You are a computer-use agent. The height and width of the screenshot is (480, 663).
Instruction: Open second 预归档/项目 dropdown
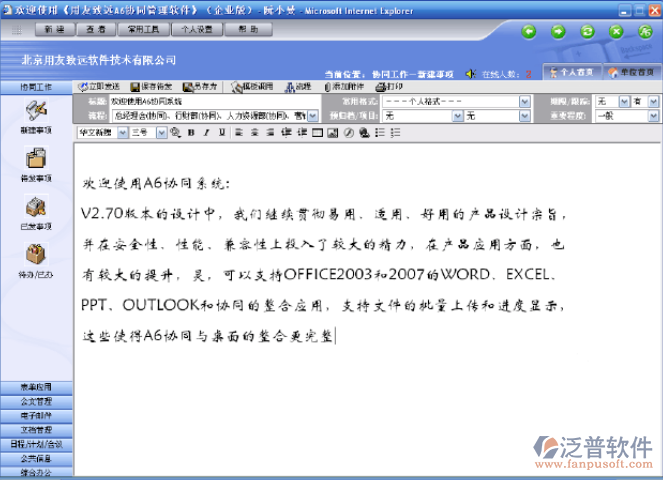[x=525, y=115]
